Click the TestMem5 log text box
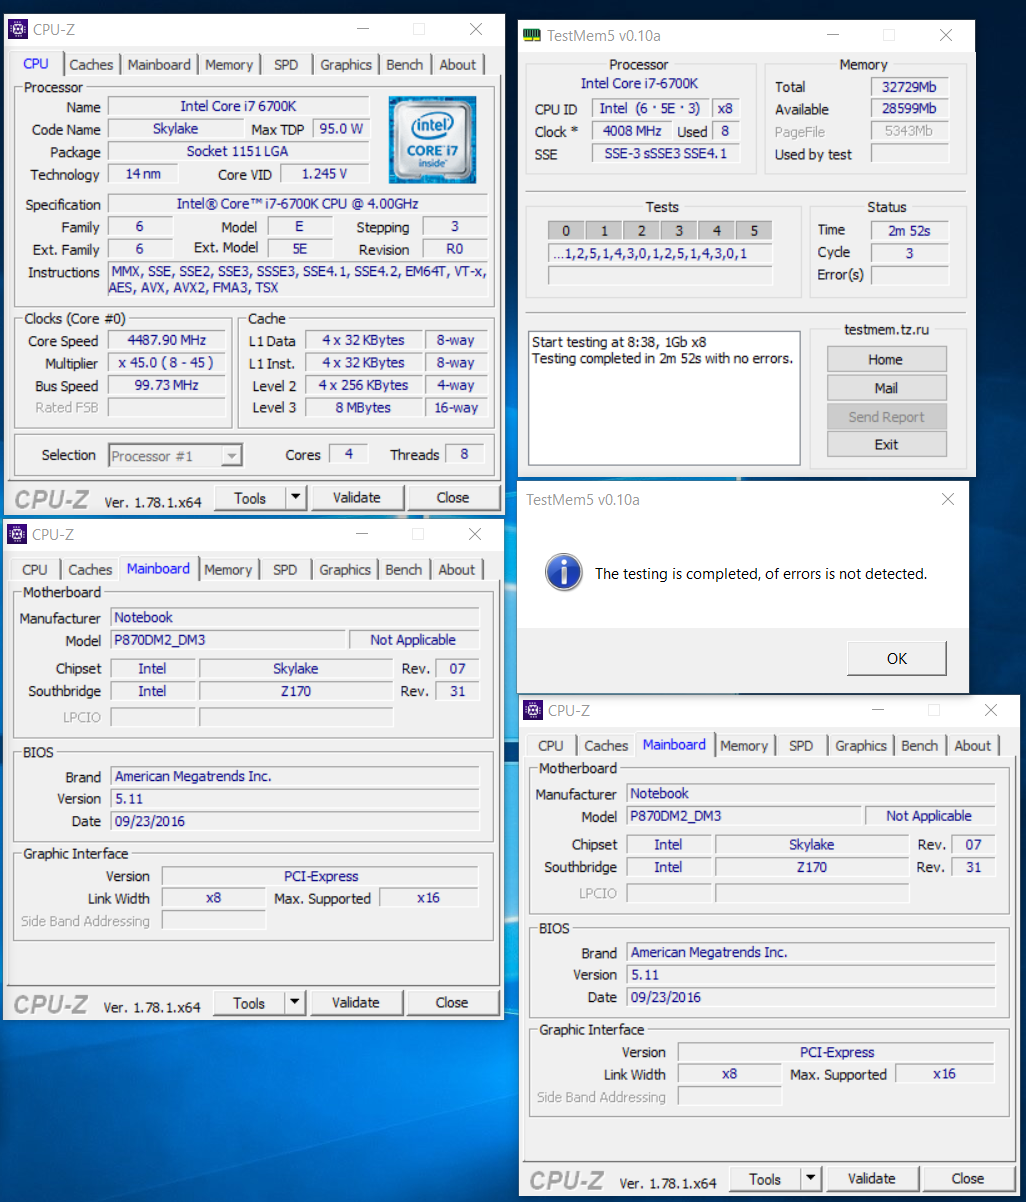Screen dimensions: 1026x1202 (x=664, y=398)
